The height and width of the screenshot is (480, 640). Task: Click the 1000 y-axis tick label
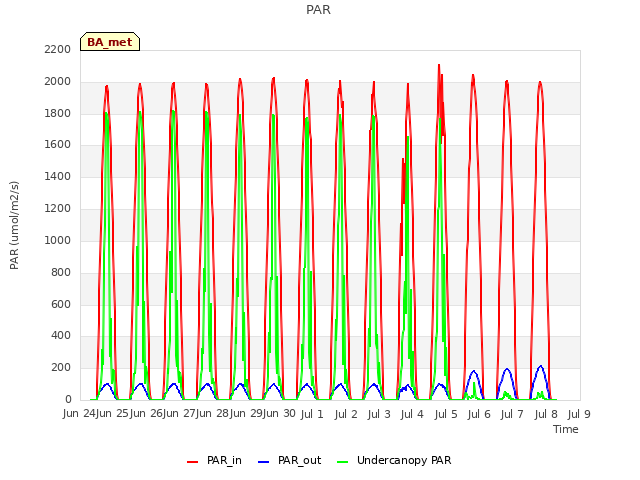pos(58,240)
